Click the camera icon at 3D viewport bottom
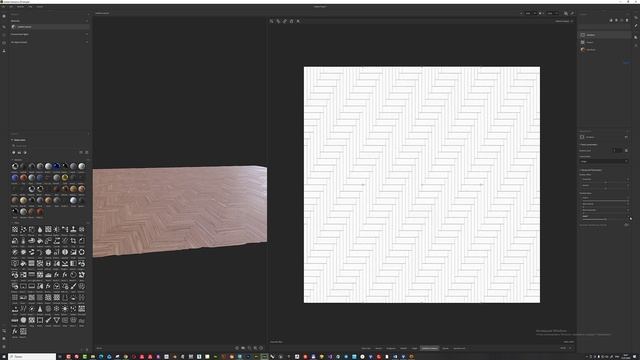This screenshot has width=640, height=360. coord(243,348)
